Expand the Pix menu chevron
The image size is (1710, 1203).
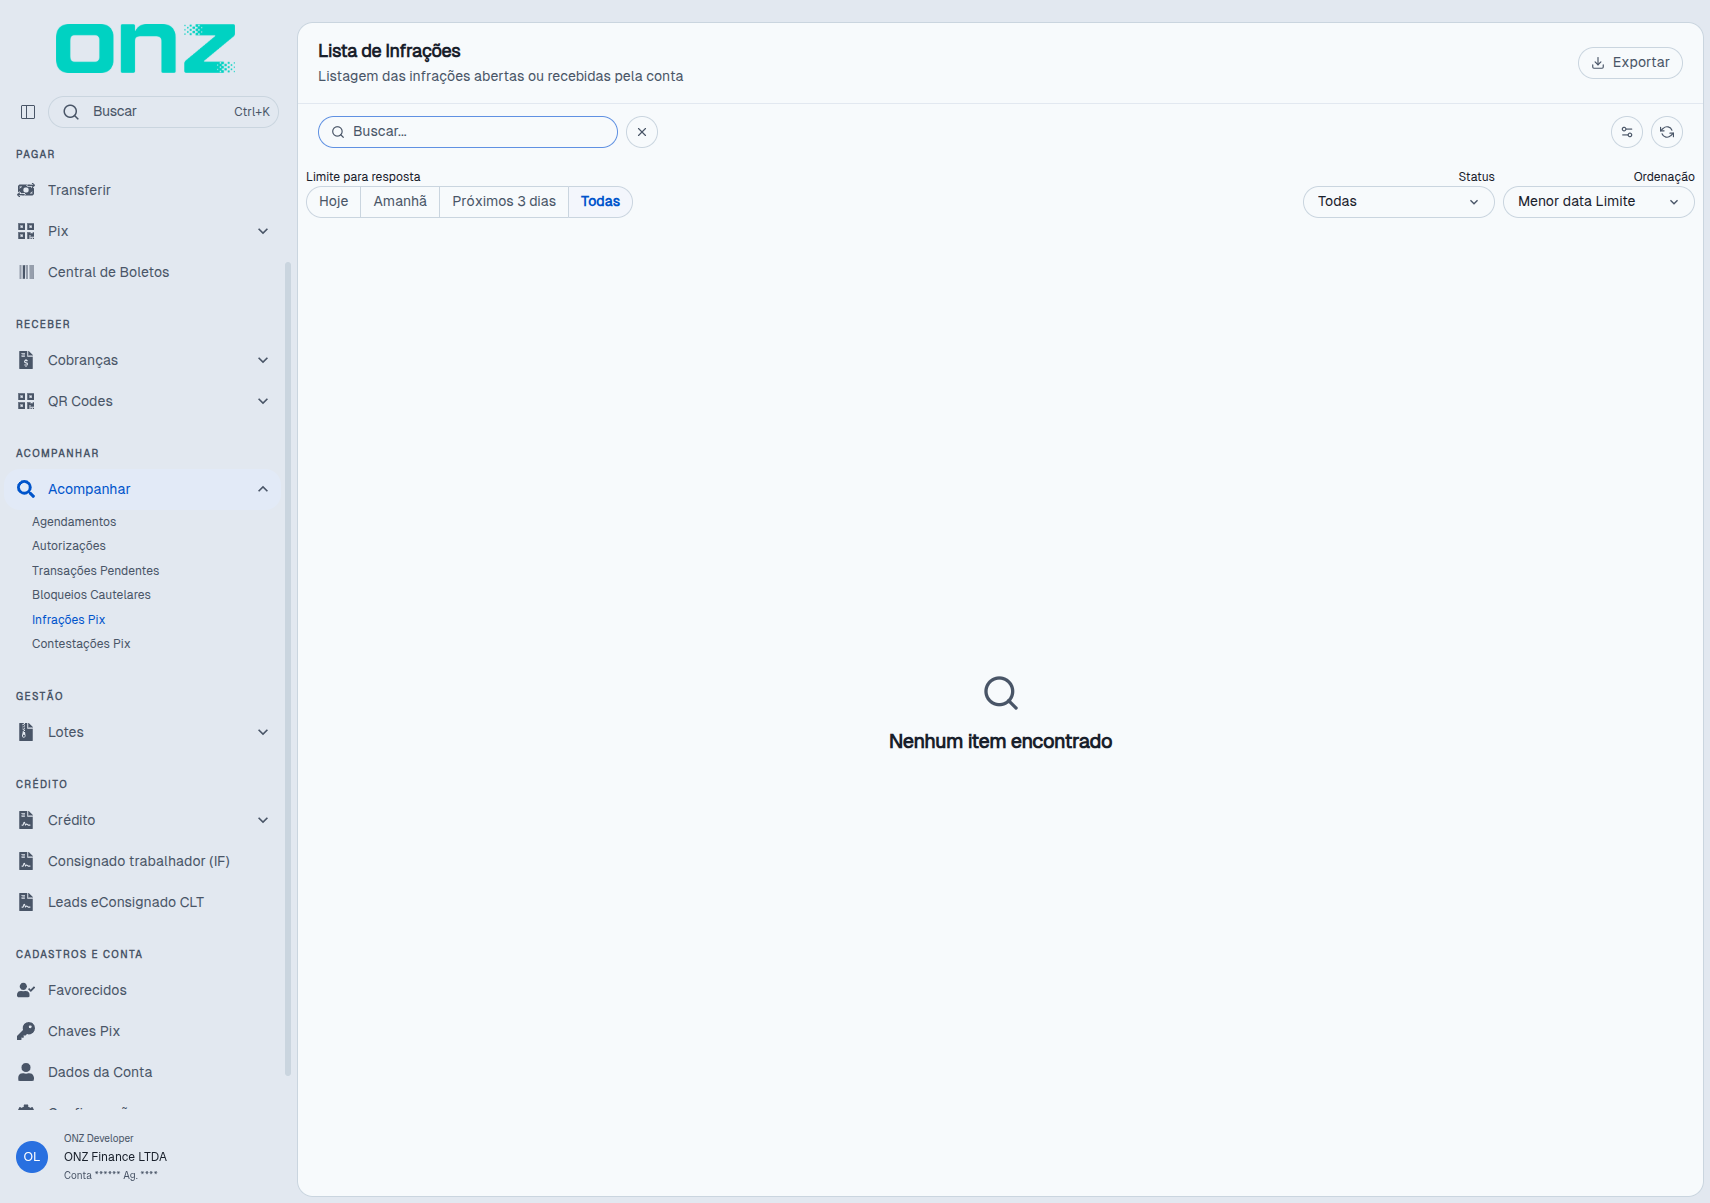pos(263,231)
